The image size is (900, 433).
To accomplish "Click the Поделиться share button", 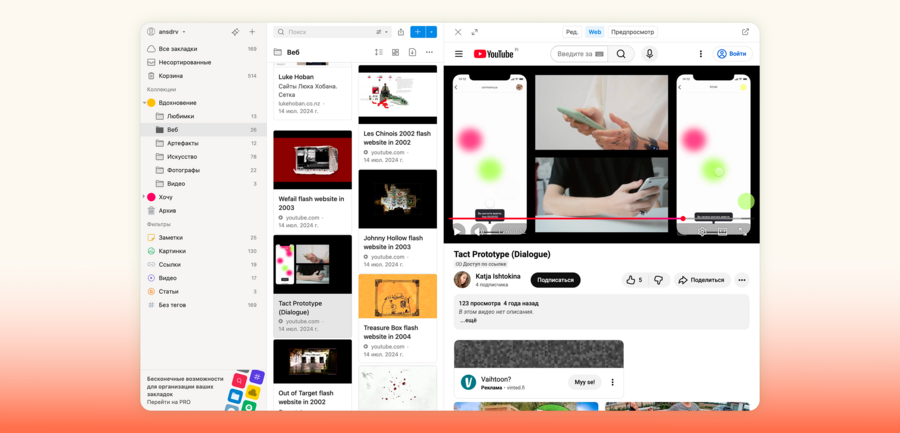I will click(x=701, y=280).
